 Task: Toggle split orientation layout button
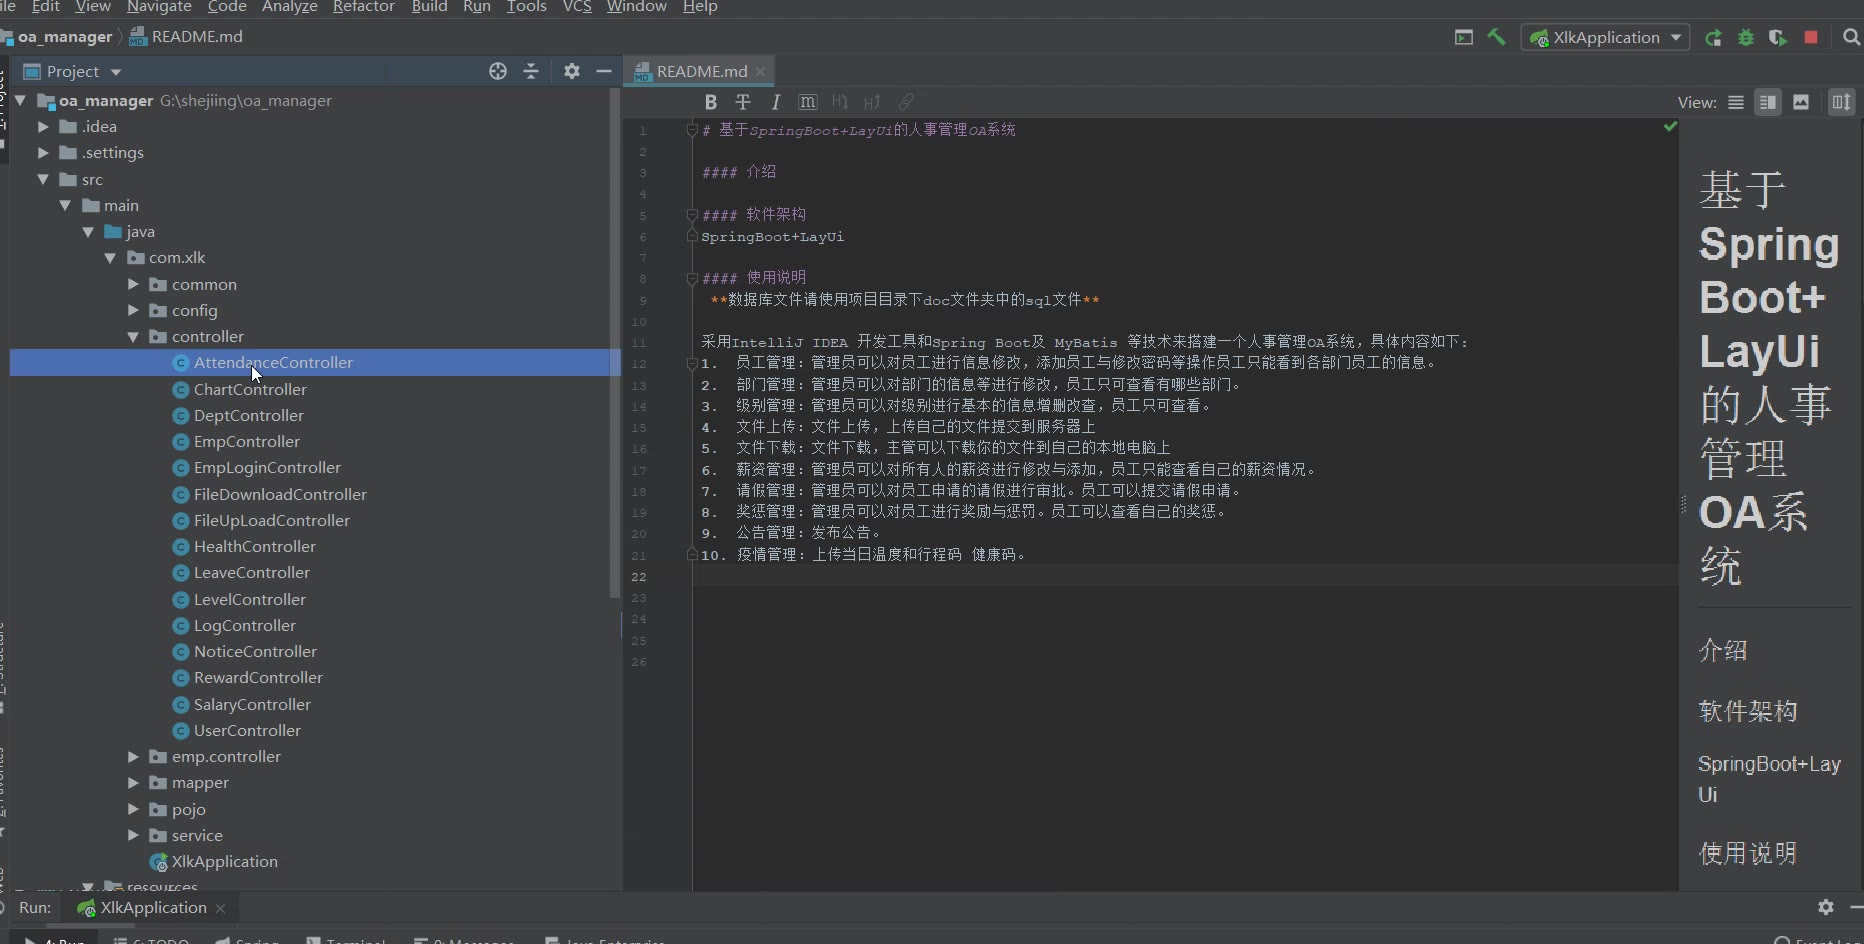coord(1841,102)
